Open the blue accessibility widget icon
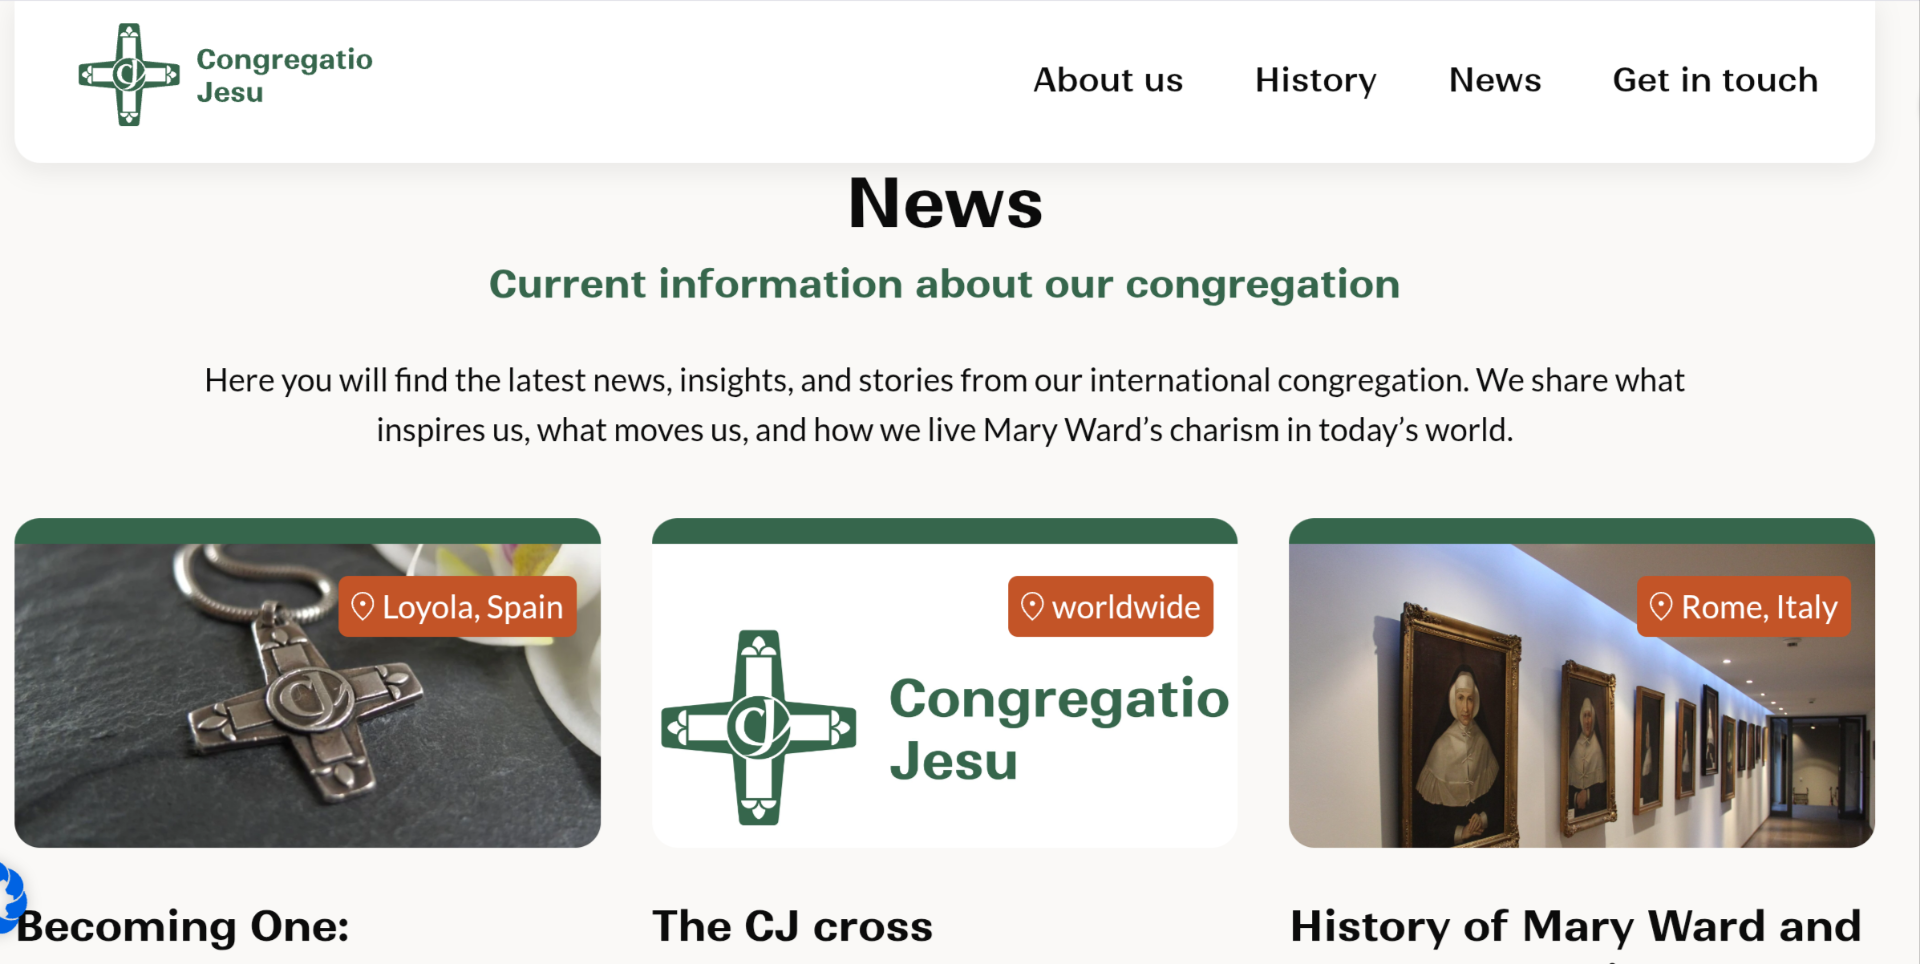This screenshot has height=964, width=1920. [10, 895]
